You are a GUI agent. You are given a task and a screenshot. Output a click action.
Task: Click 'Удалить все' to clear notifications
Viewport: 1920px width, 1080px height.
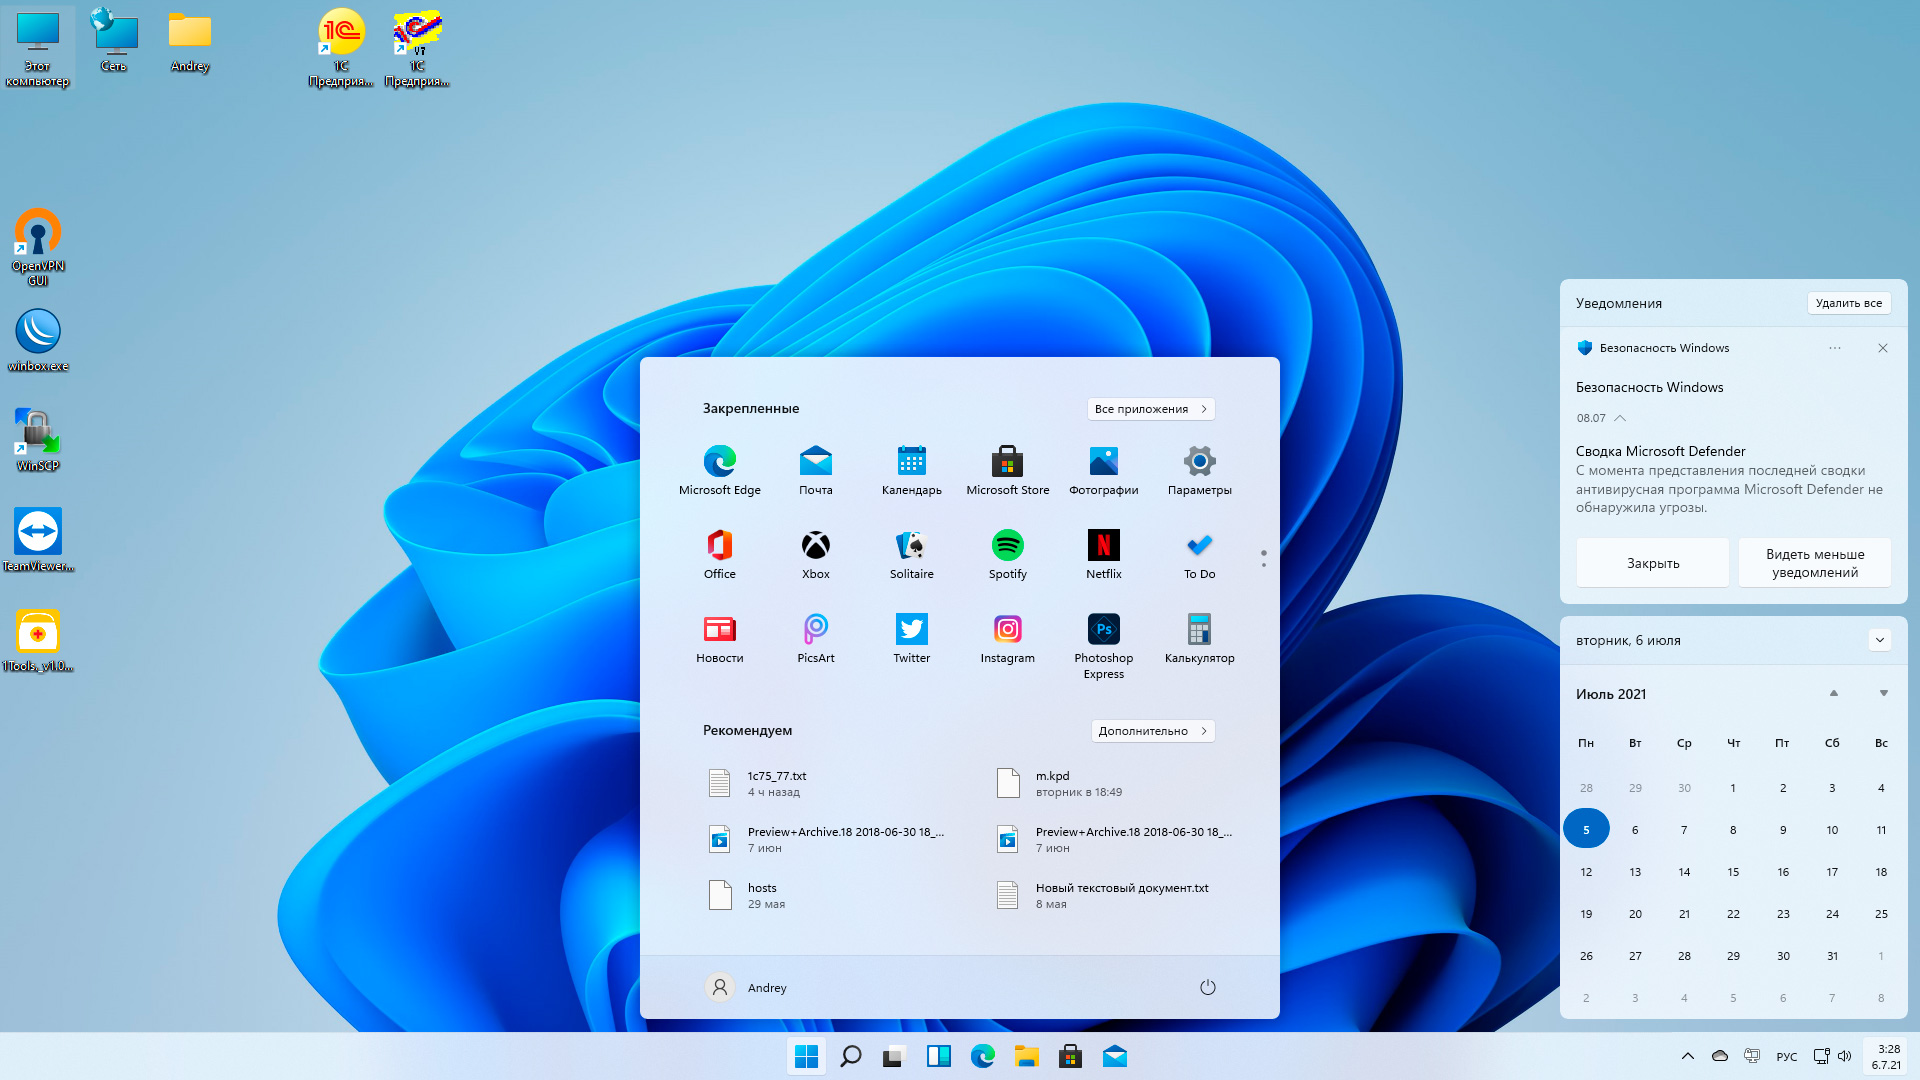[1848, 303]
